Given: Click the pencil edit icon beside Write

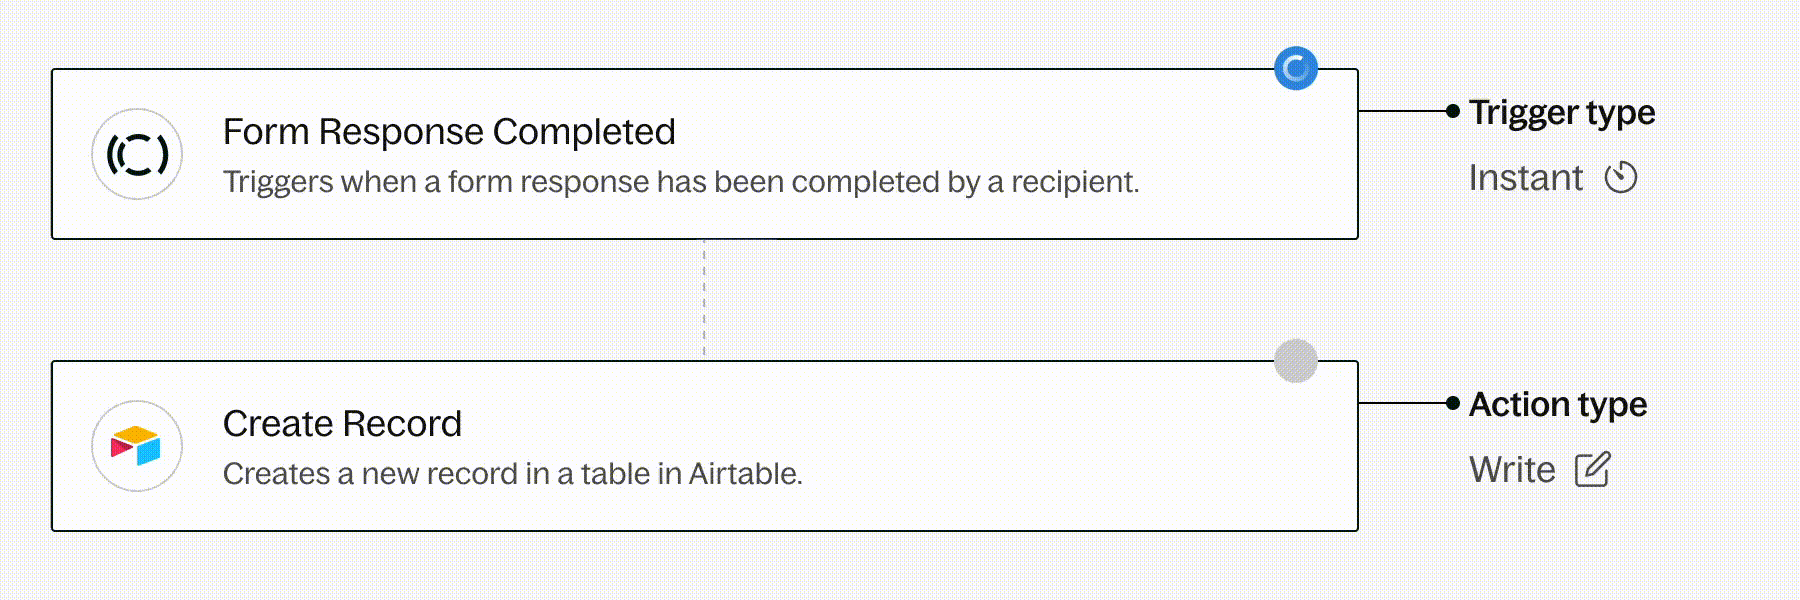Looking at the screenshot, I should [1593, 469].
